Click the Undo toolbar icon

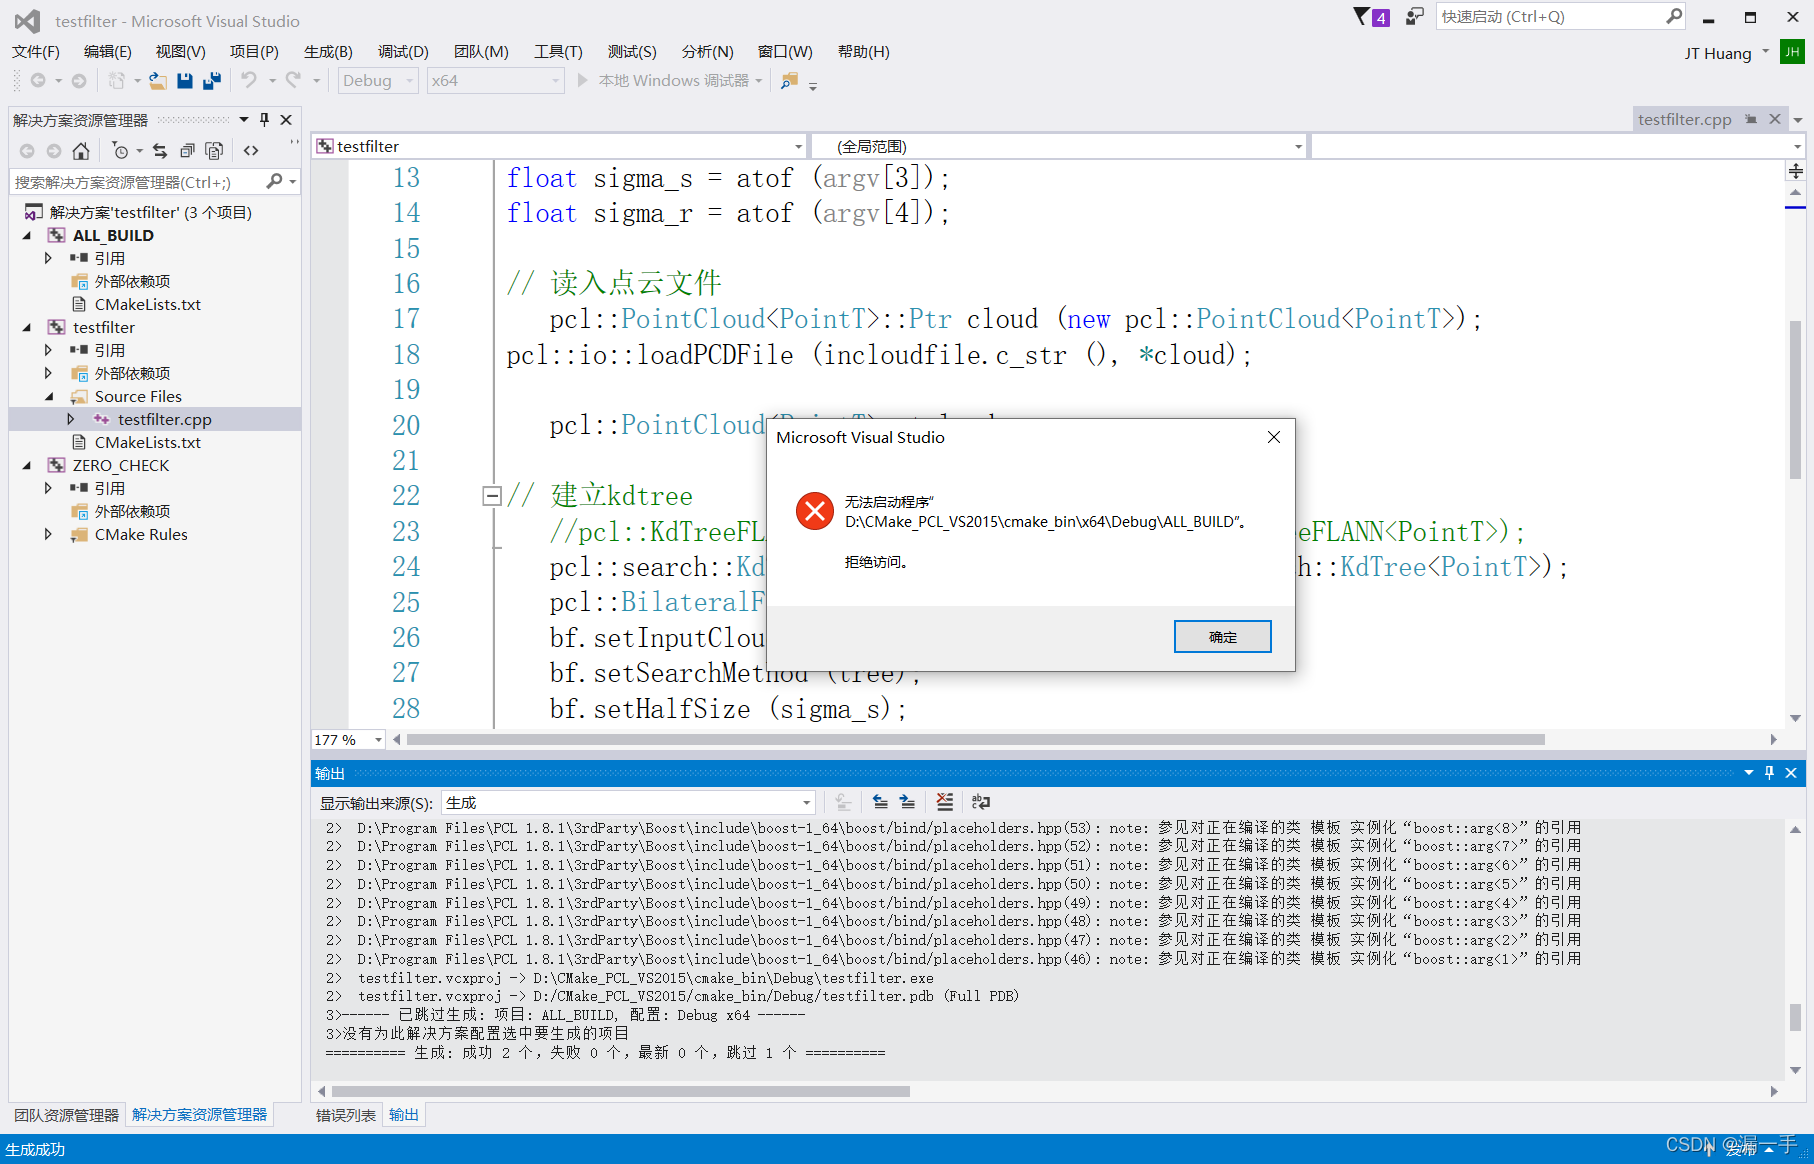(249, 81)
